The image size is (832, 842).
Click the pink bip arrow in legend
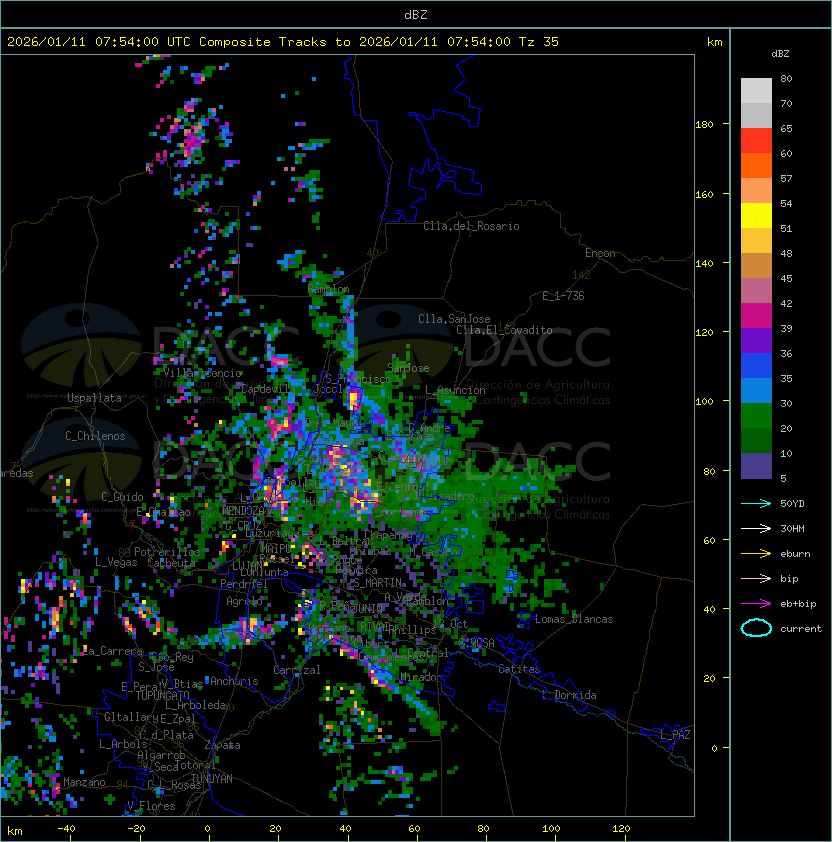coord(756,578)
